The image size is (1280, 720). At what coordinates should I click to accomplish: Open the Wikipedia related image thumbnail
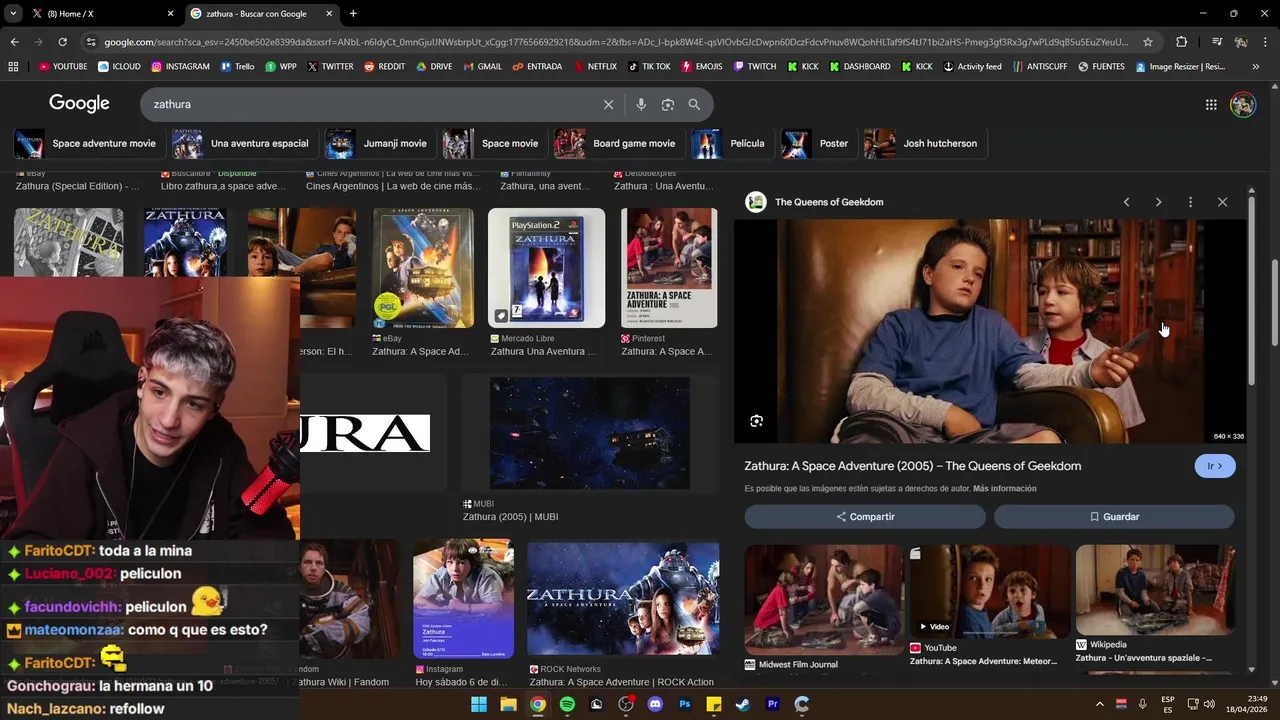click(x=1155, y=590)
